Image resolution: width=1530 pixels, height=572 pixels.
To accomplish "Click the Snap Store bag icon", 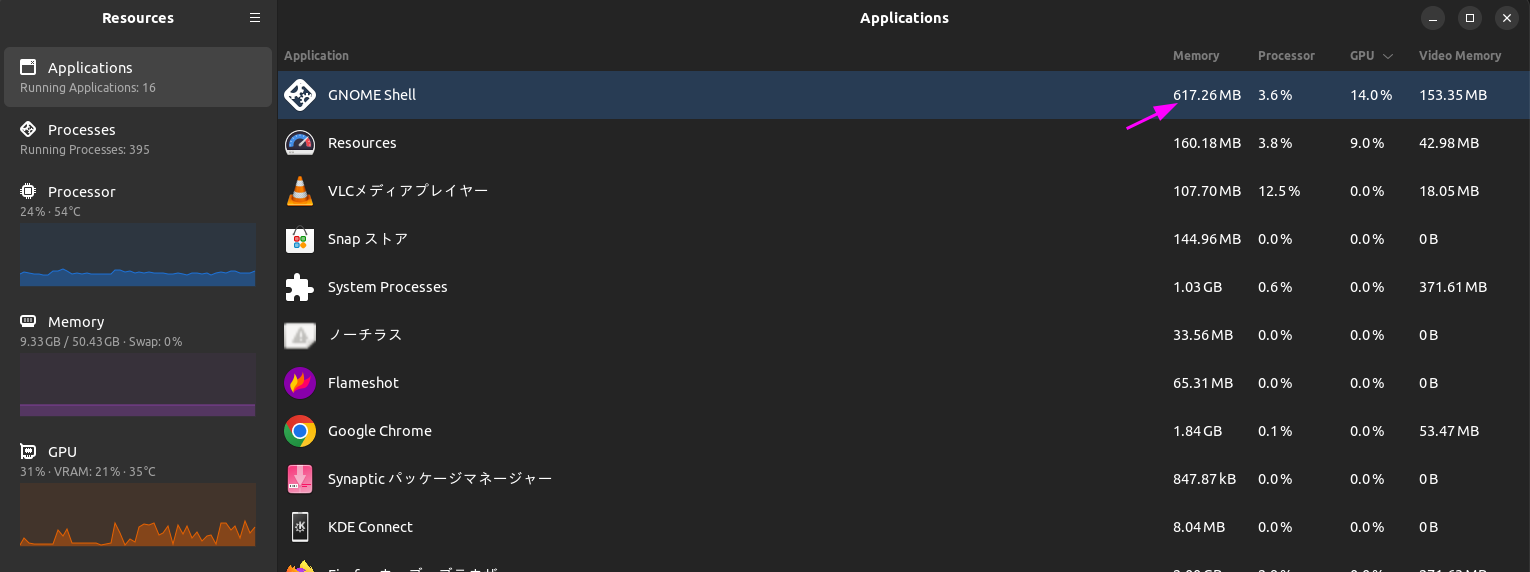I will (300, 239).
